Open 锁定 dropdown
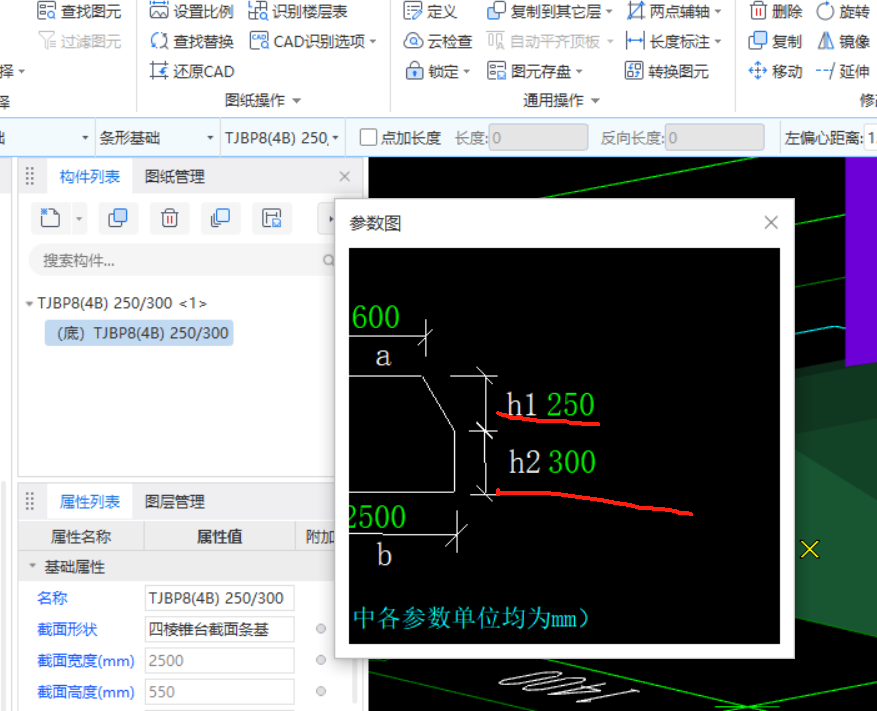Viewport: 877px width, 711px height. coord(466,72)
